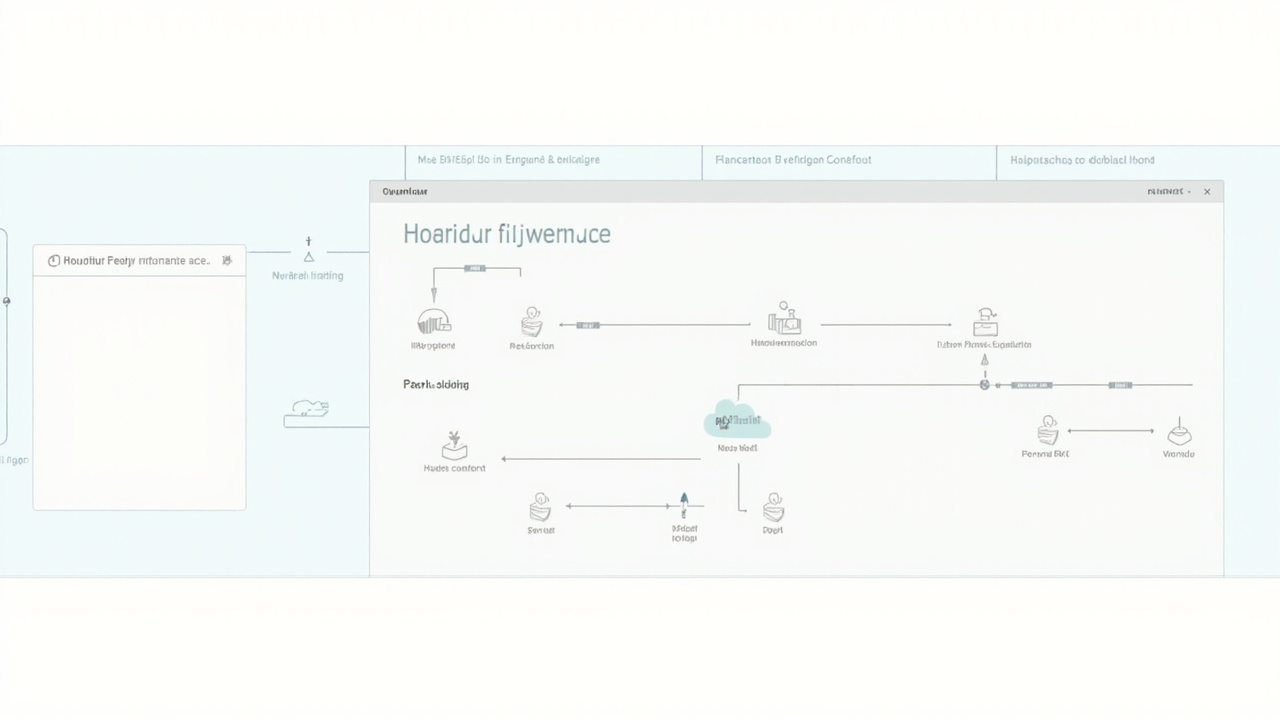Click the person icon labeled Perand RKC
Screen dimensions: 1280x720
coord(1047,431)
